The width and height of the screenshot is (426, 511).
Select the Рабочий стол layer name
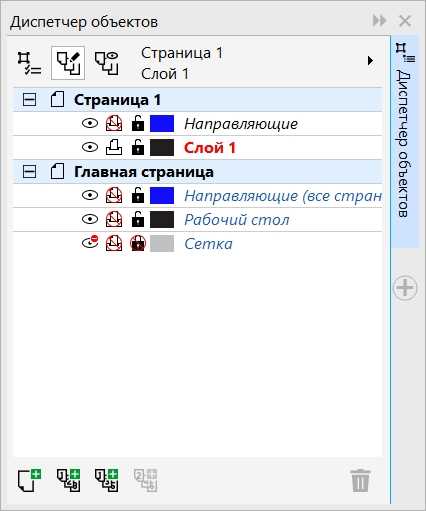coord(237,220)
